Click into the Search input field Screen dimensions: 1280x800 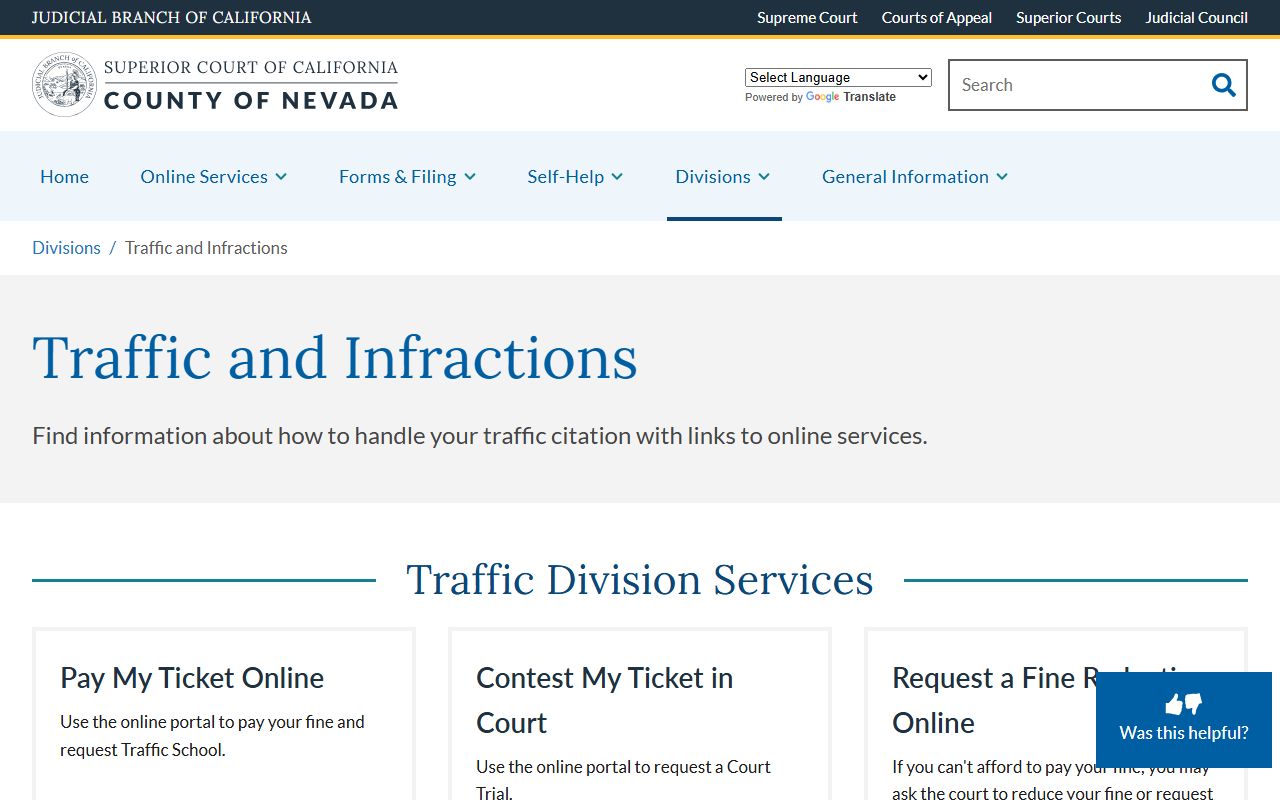(x=1076, y=85)
